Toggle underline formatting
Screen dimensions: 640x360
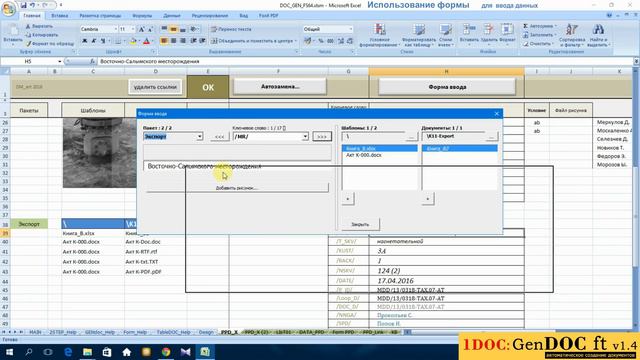(x=103, y=41)
